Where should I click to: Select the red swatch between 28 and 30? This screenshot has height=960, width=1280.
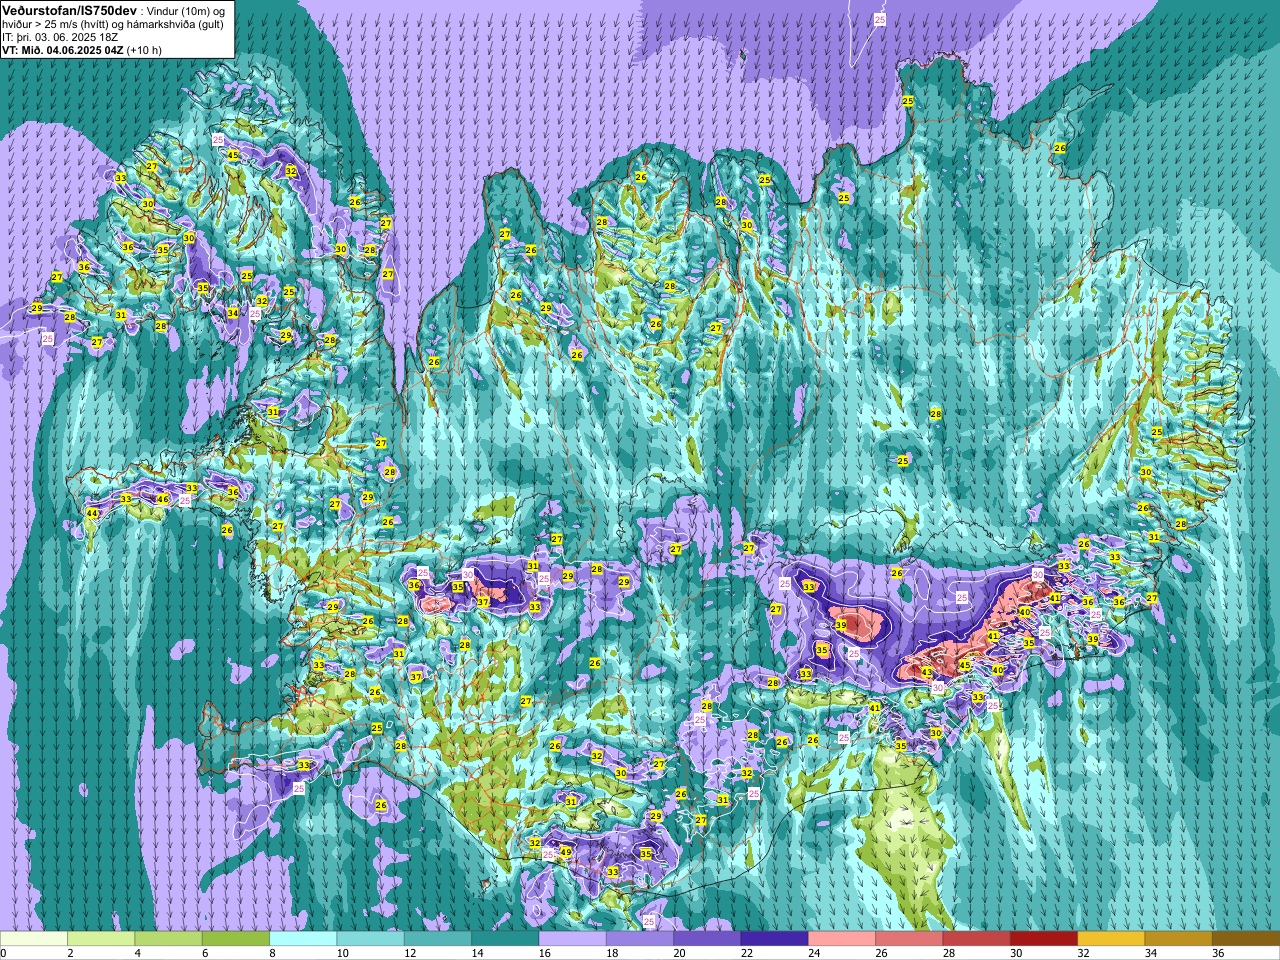tap(976, 939)
